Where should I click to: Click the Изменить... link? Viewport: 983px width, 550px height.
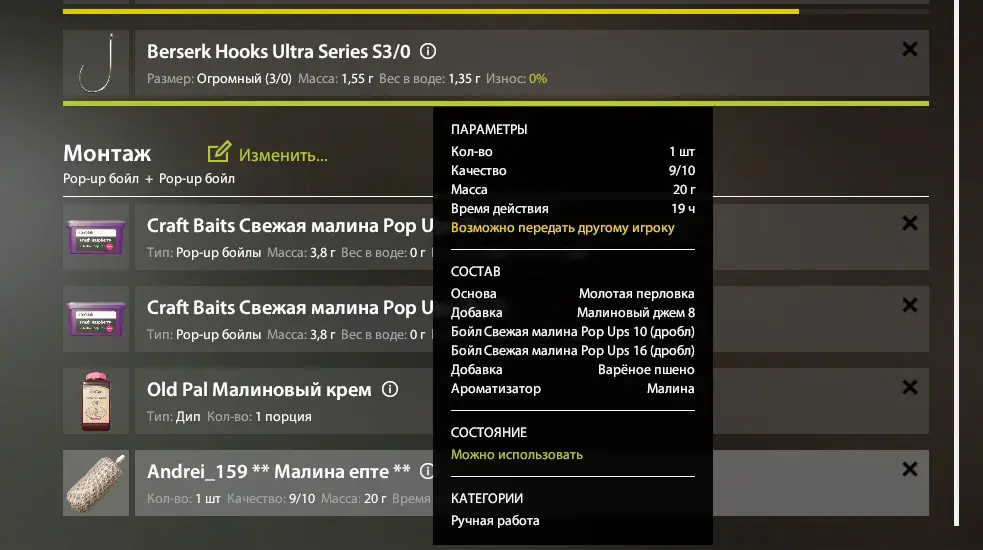[x=283, y=155]
